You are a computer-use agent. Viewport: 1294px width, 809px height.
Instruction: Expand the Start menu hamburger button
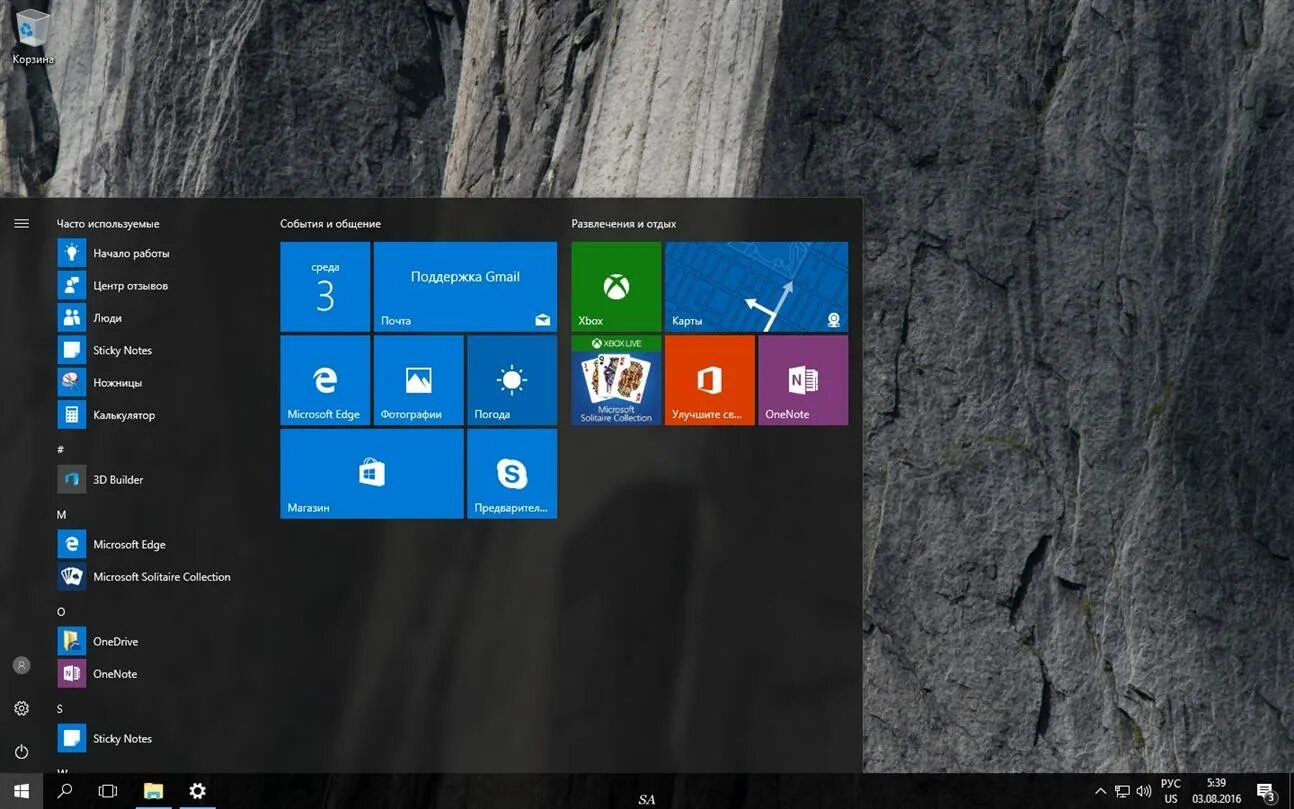pos(21,224)
